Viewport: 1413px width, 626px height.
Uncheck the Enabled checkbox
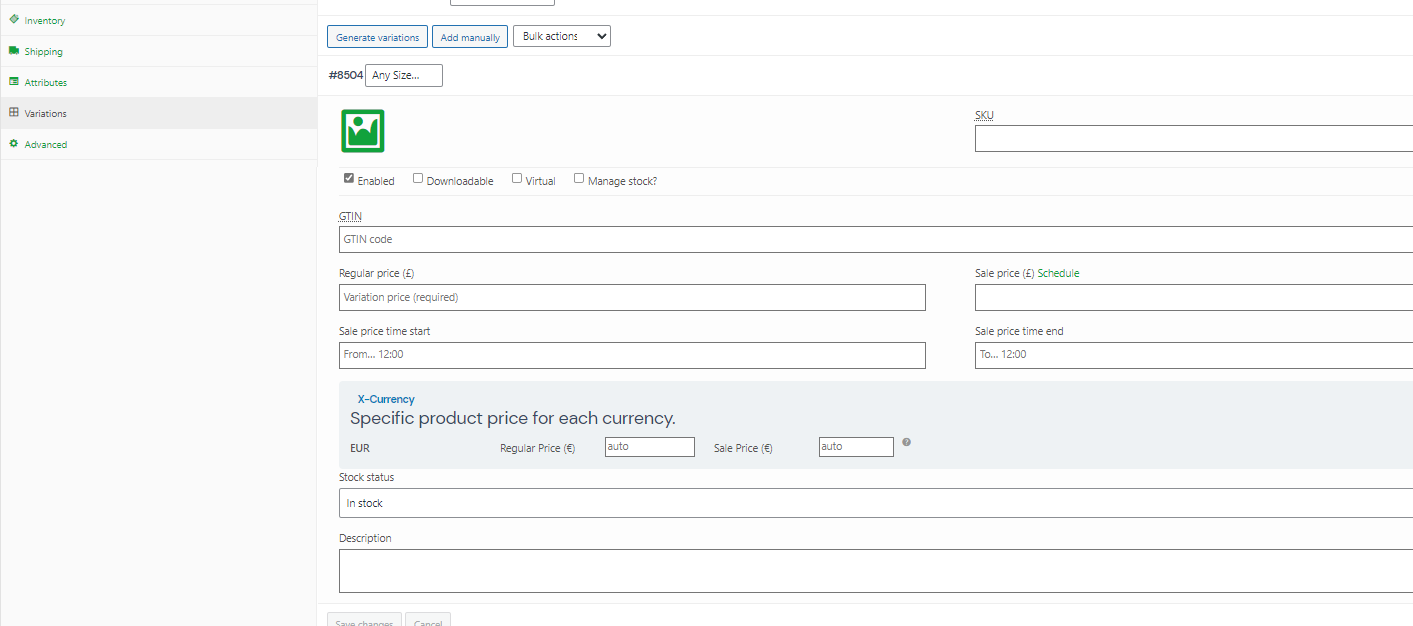[349, 178]
